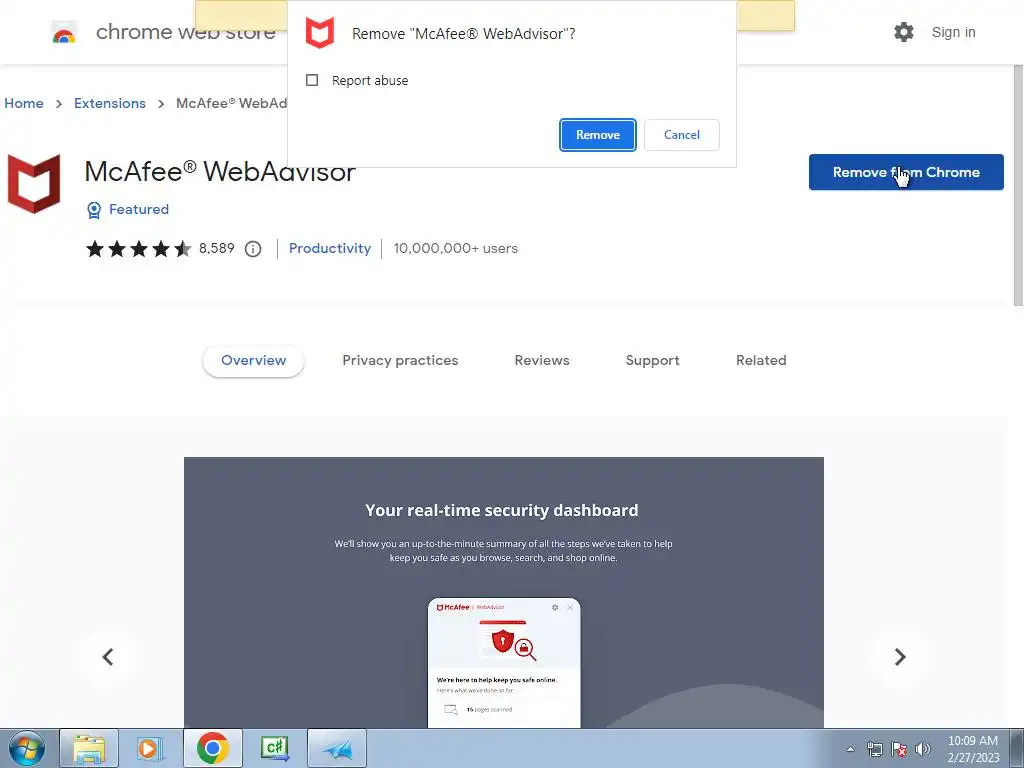Click the McAfee WebAdvisor title heading
The height and width of the screenshot is (768, 1024).
tap(220, 172)
